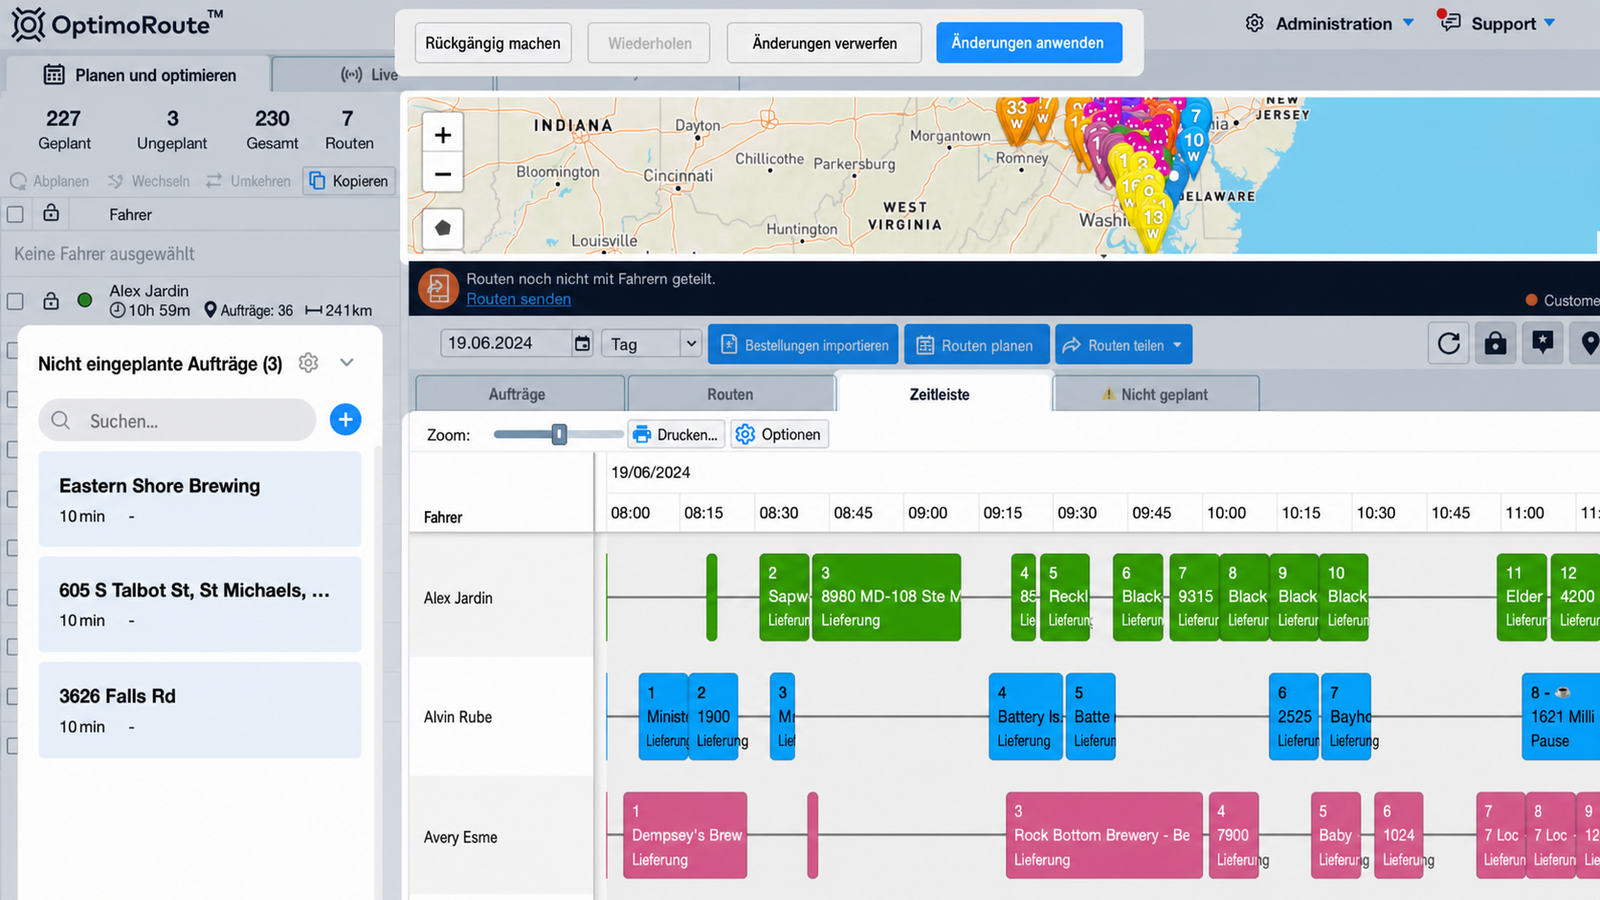This screenshot has height=900, width=1600.
Task: Click lock icon next to Alex Jardin
Action: (51, 300)
